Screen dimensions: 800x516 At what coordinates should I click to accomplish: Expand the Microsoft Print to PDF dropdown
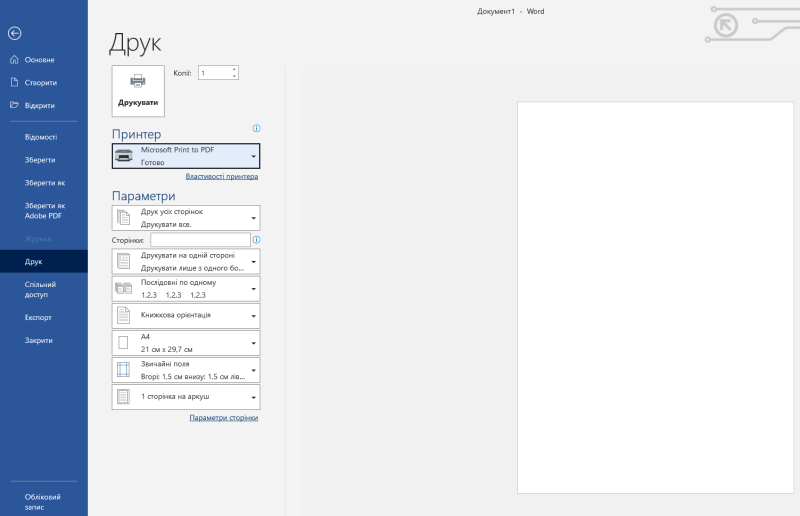point(186,156)
